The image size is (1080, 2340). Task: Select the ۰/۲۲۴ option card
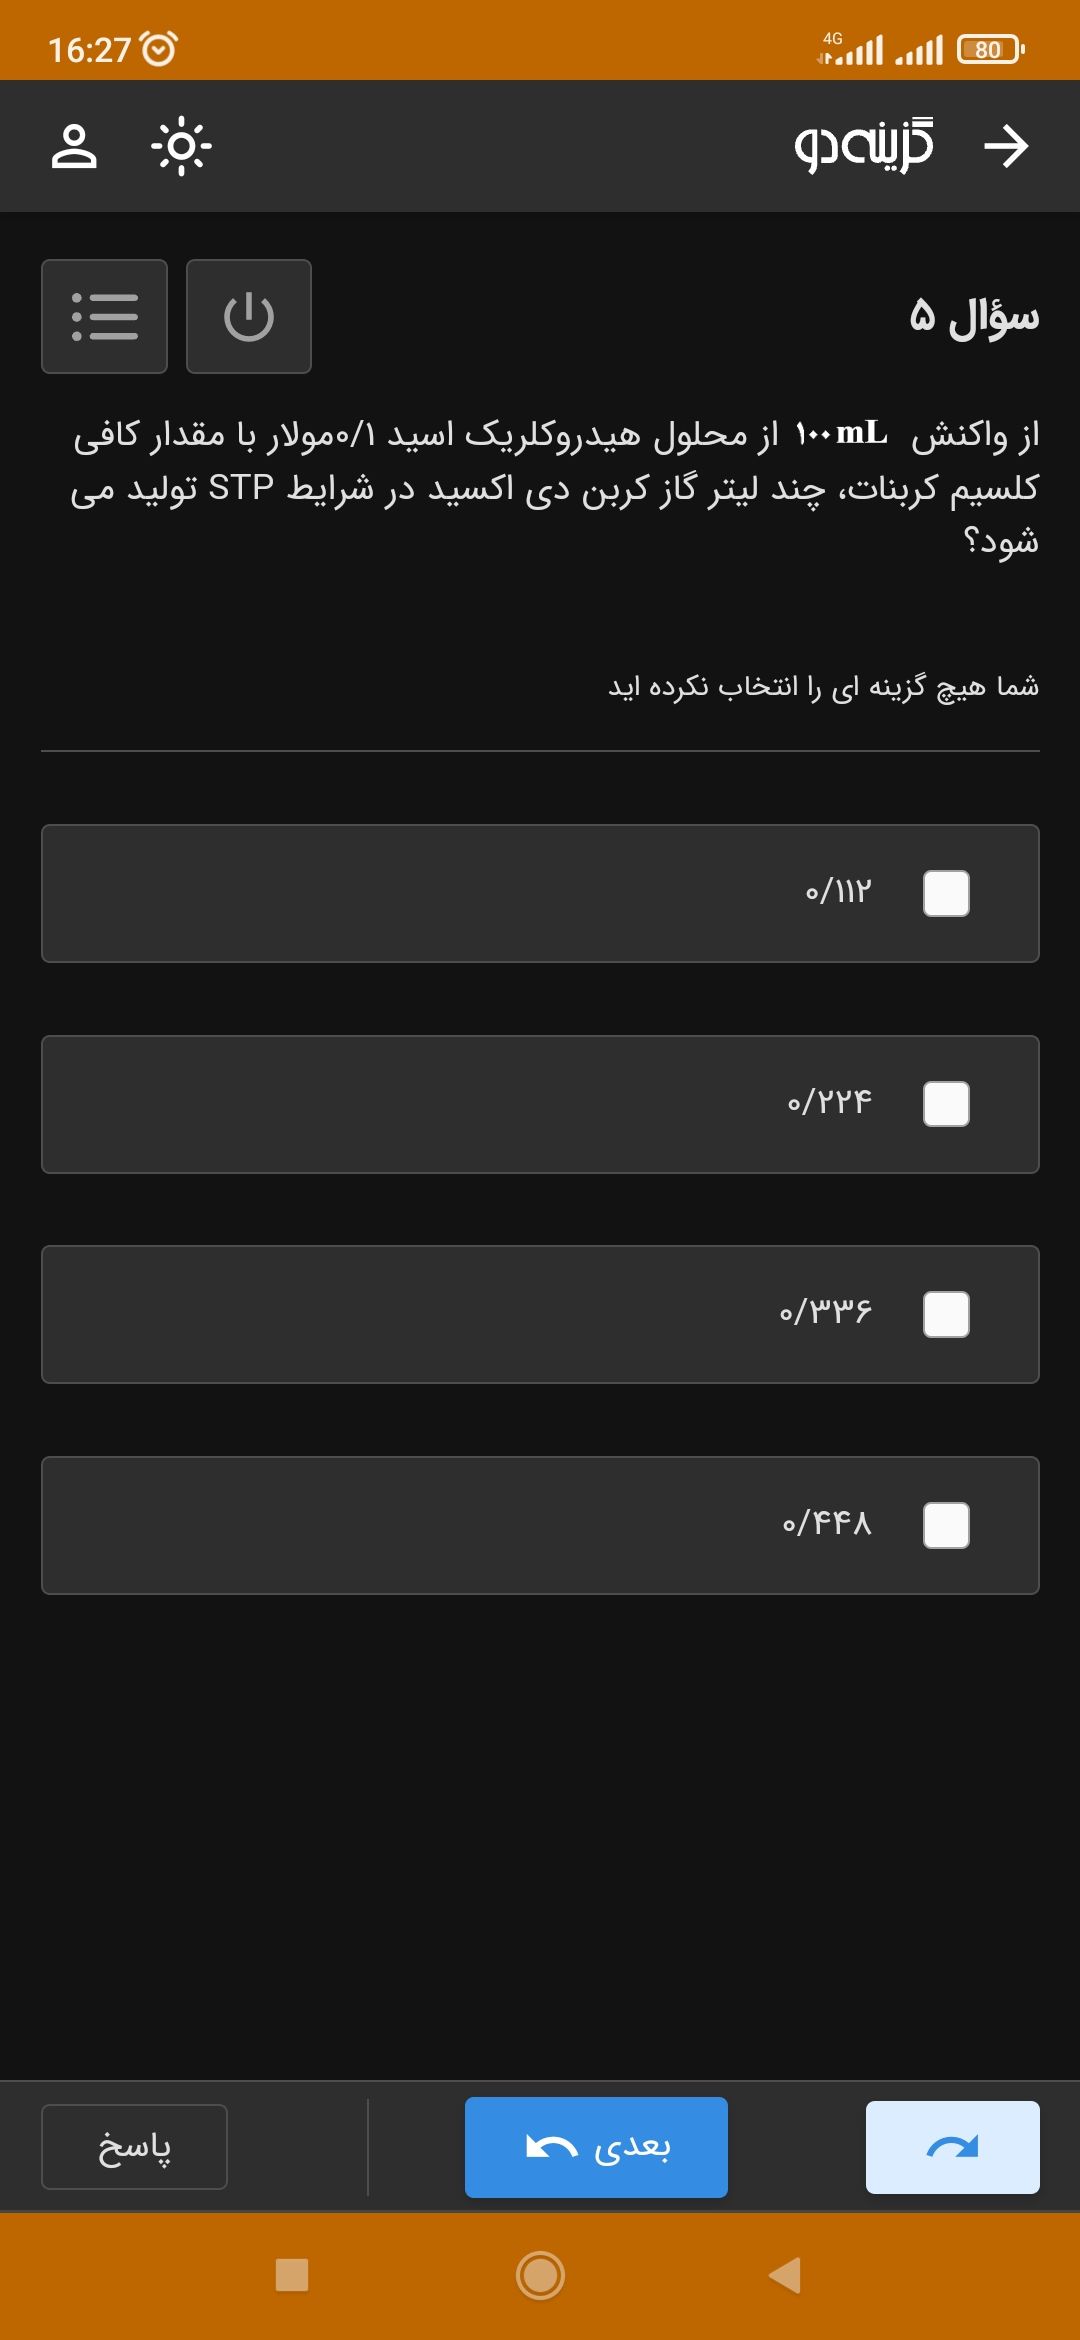[540, 1104]
